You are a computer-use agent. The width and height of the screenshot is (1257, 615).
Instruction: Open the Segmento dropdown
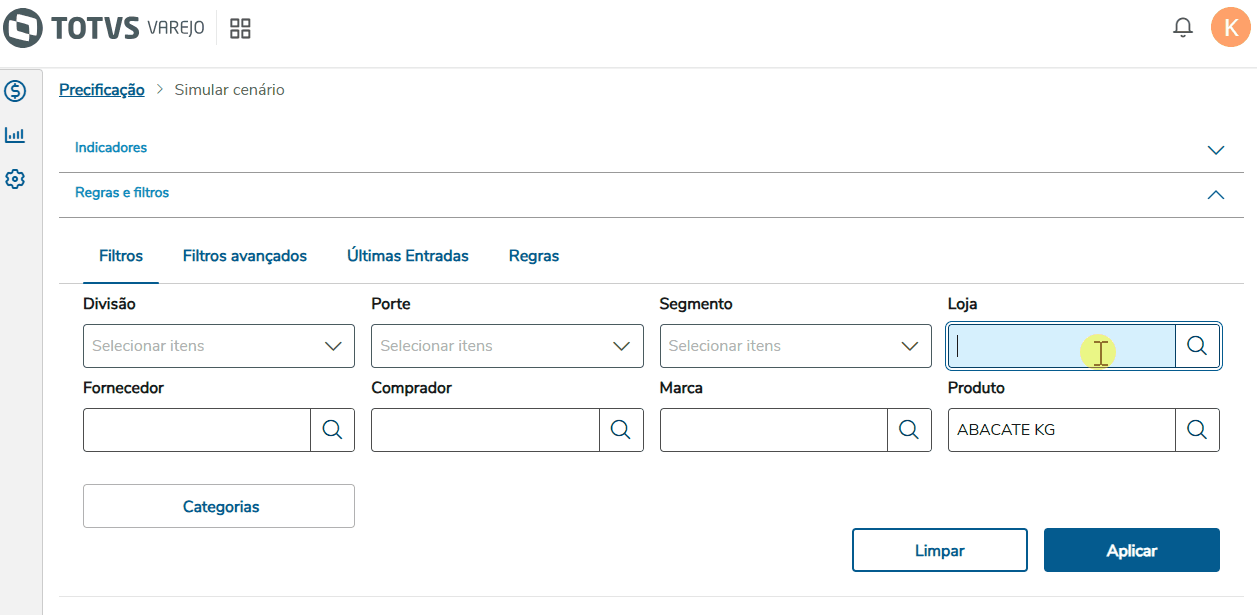pos(795,346)
